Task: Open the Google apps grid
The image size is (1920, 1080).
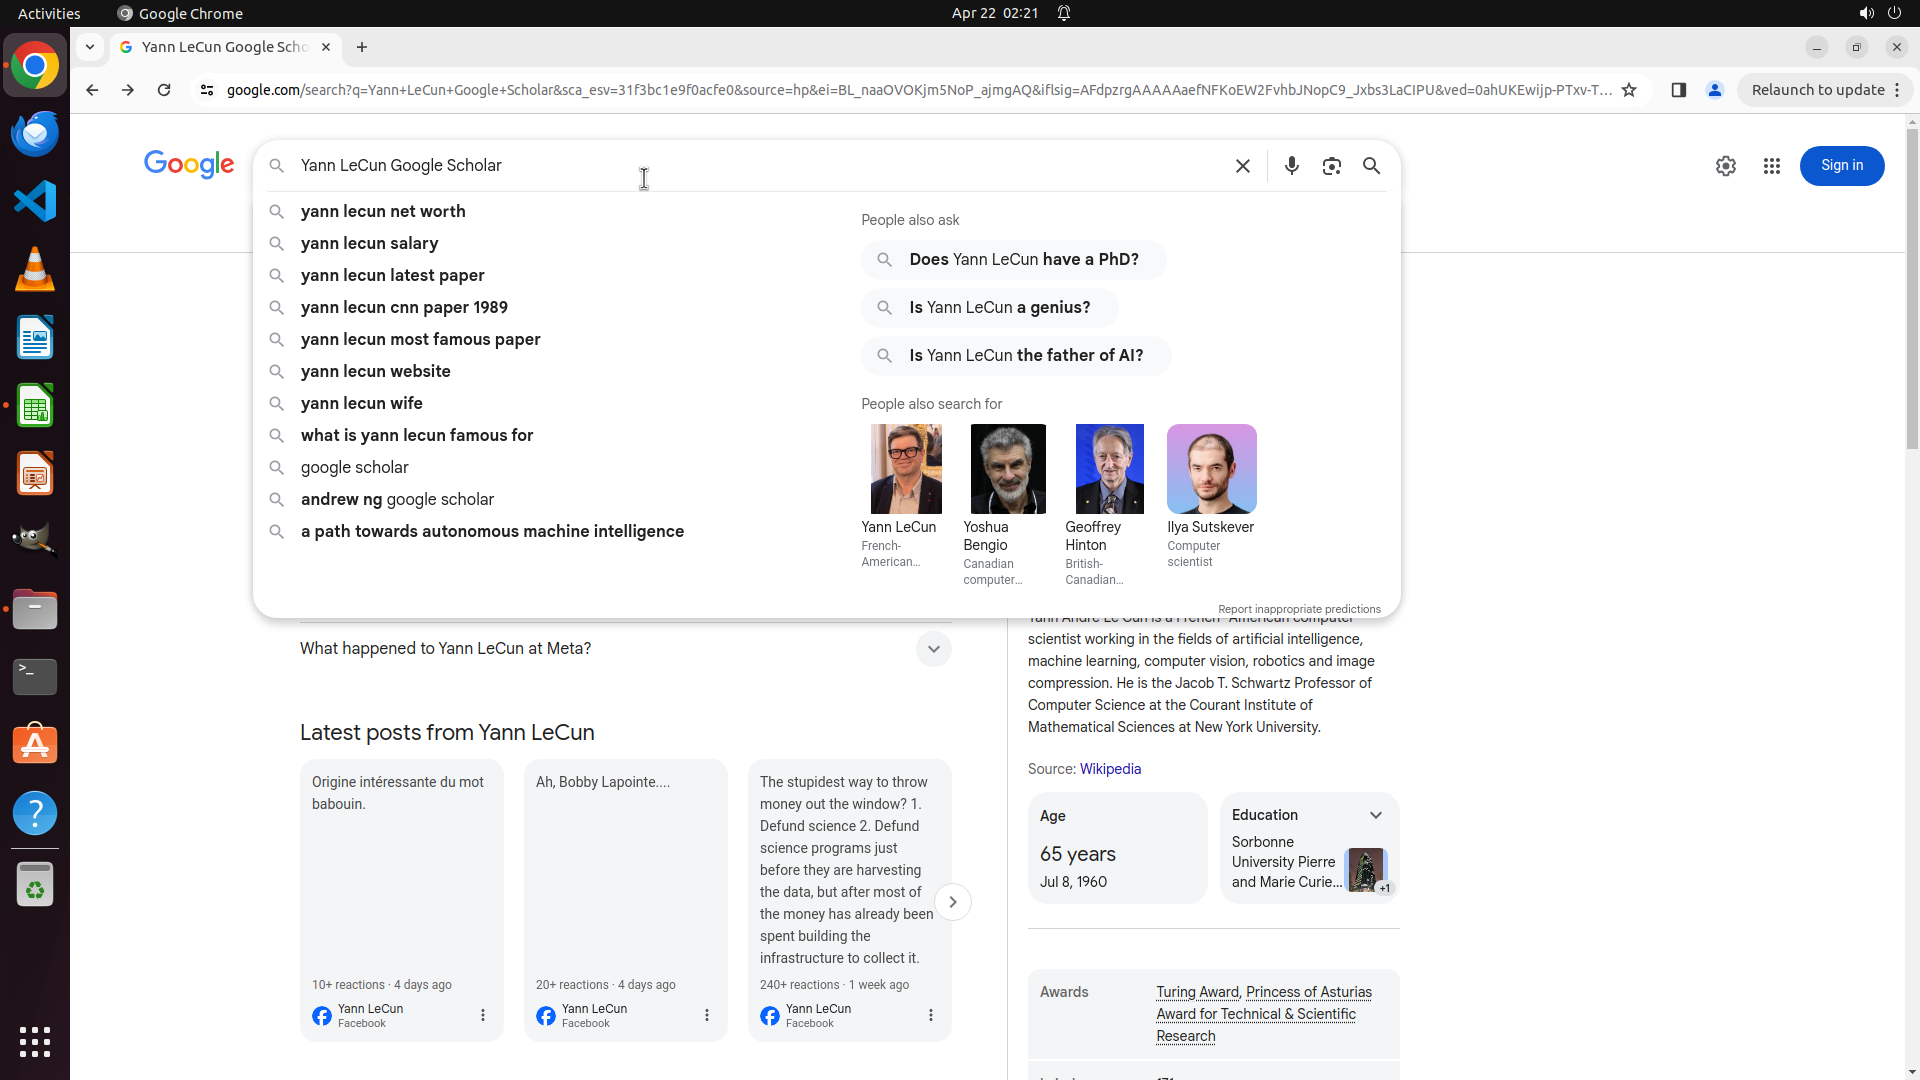Action: point(1771,166)
